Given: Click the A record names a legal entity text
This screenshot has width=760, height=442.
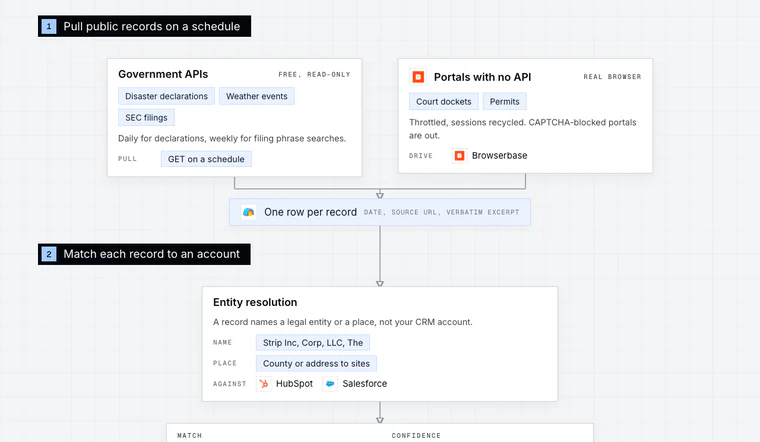Looking at the screenshot, I should (x=343, y=322).
